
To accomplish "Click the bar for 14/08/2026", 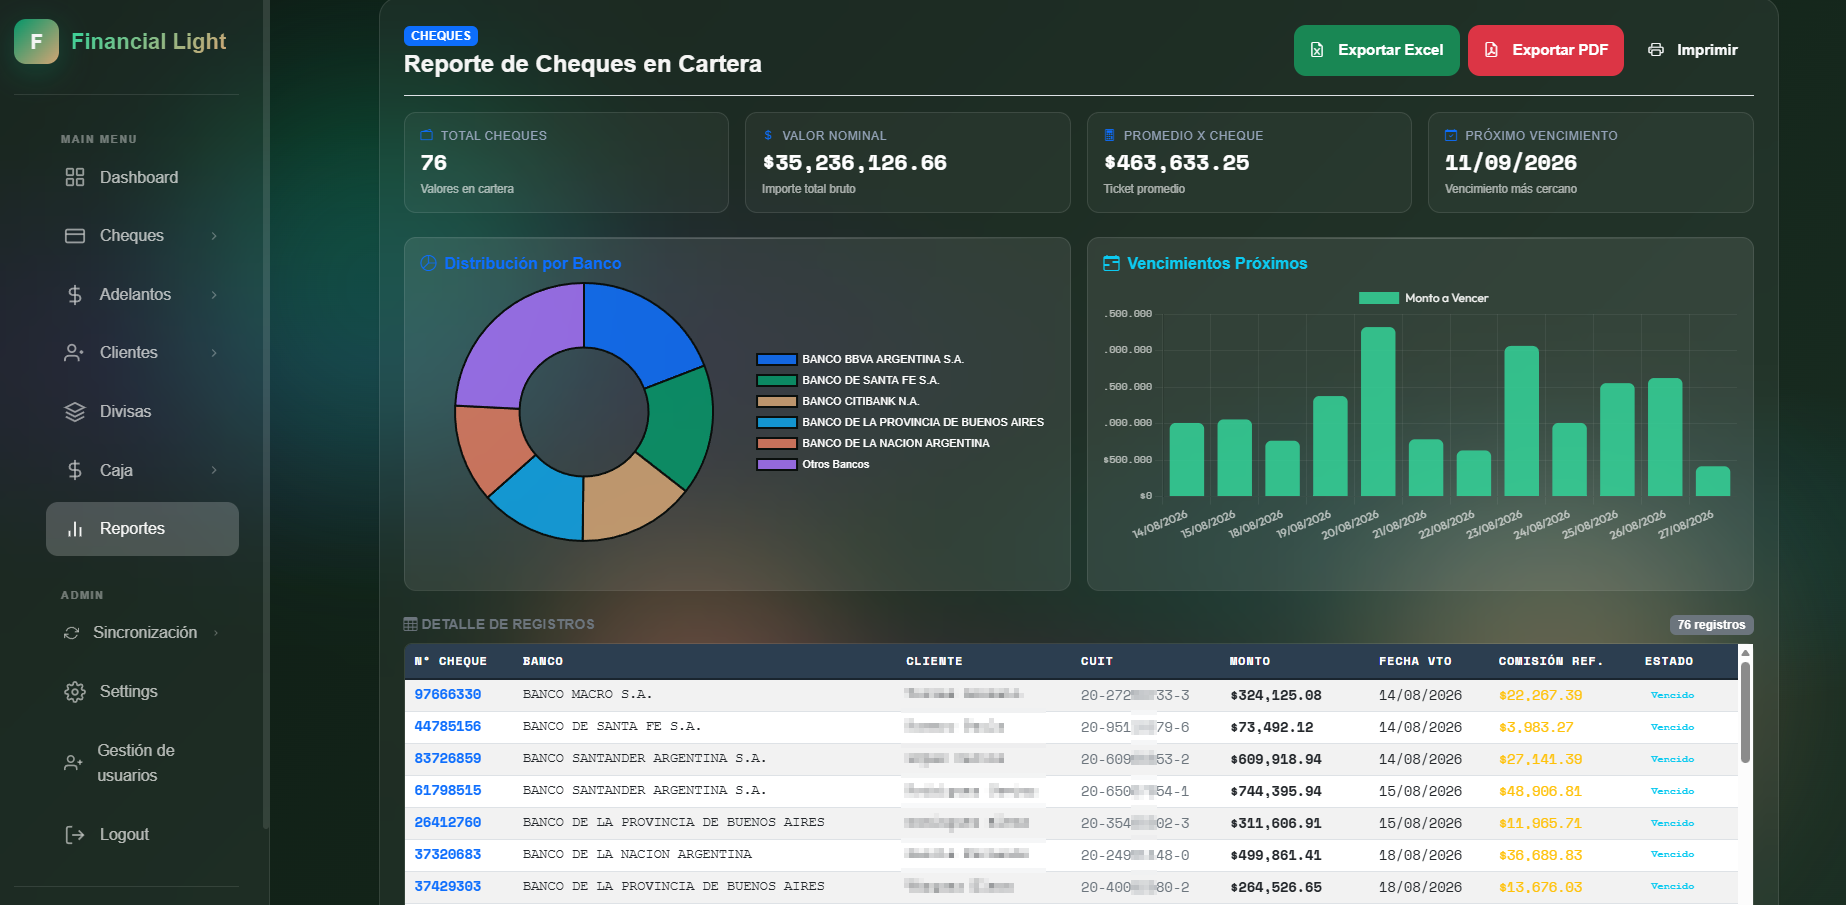I will click(x=1187, y=459).
